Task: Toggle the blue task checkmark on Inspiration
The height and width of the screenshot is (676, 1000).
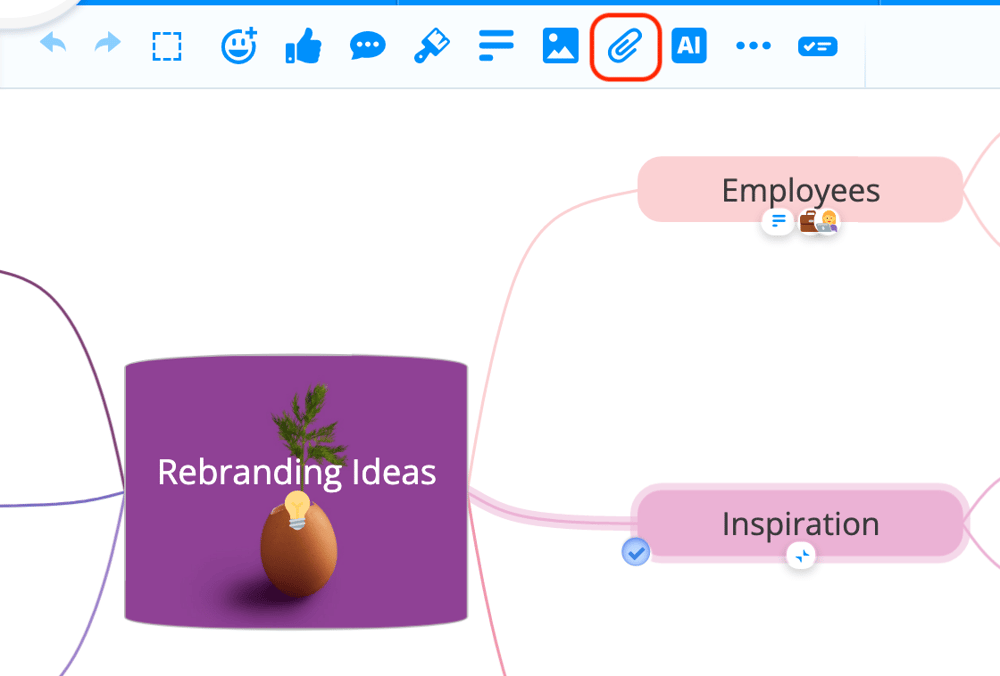Action: point(636,551)
